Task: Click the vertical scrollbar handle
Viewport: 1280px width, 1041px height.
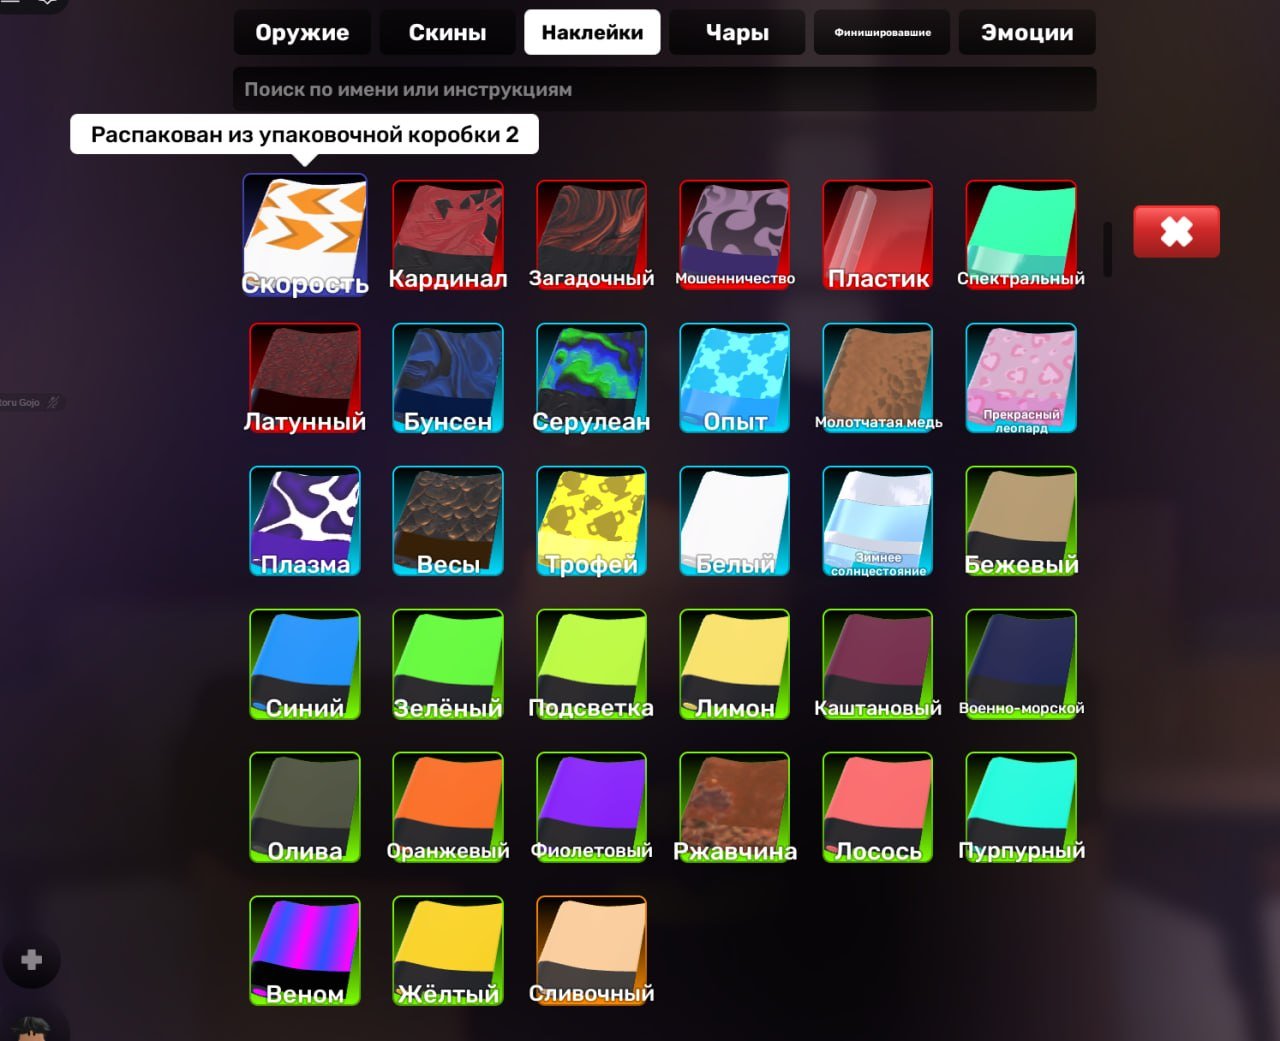Action: 1108,249
